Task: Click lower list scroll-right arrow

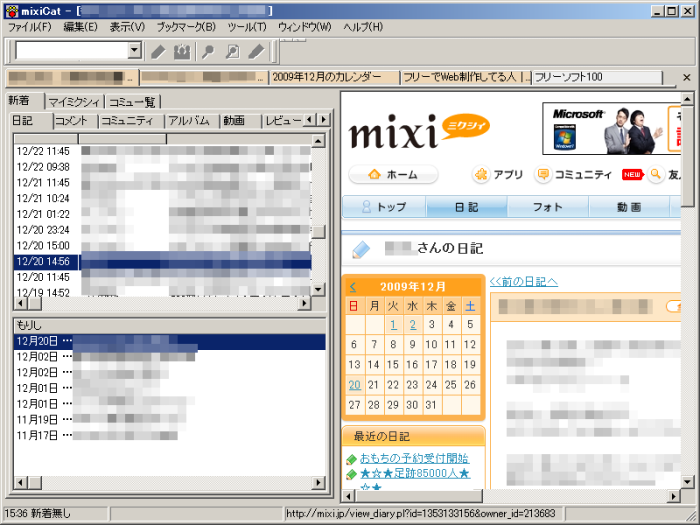Action: [318, 483]
